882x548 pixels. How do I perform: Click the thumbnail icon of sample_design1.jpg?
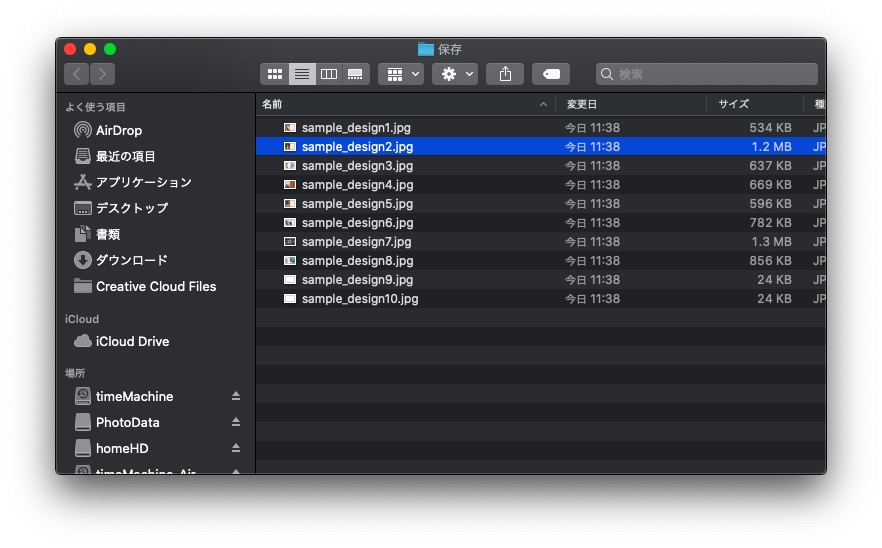(x=290, y=128)
